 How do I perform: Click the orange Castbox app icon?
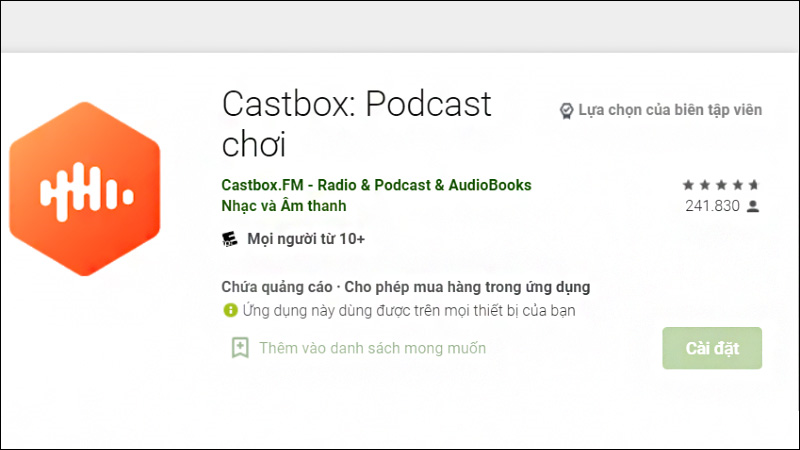tap(85, 189)
